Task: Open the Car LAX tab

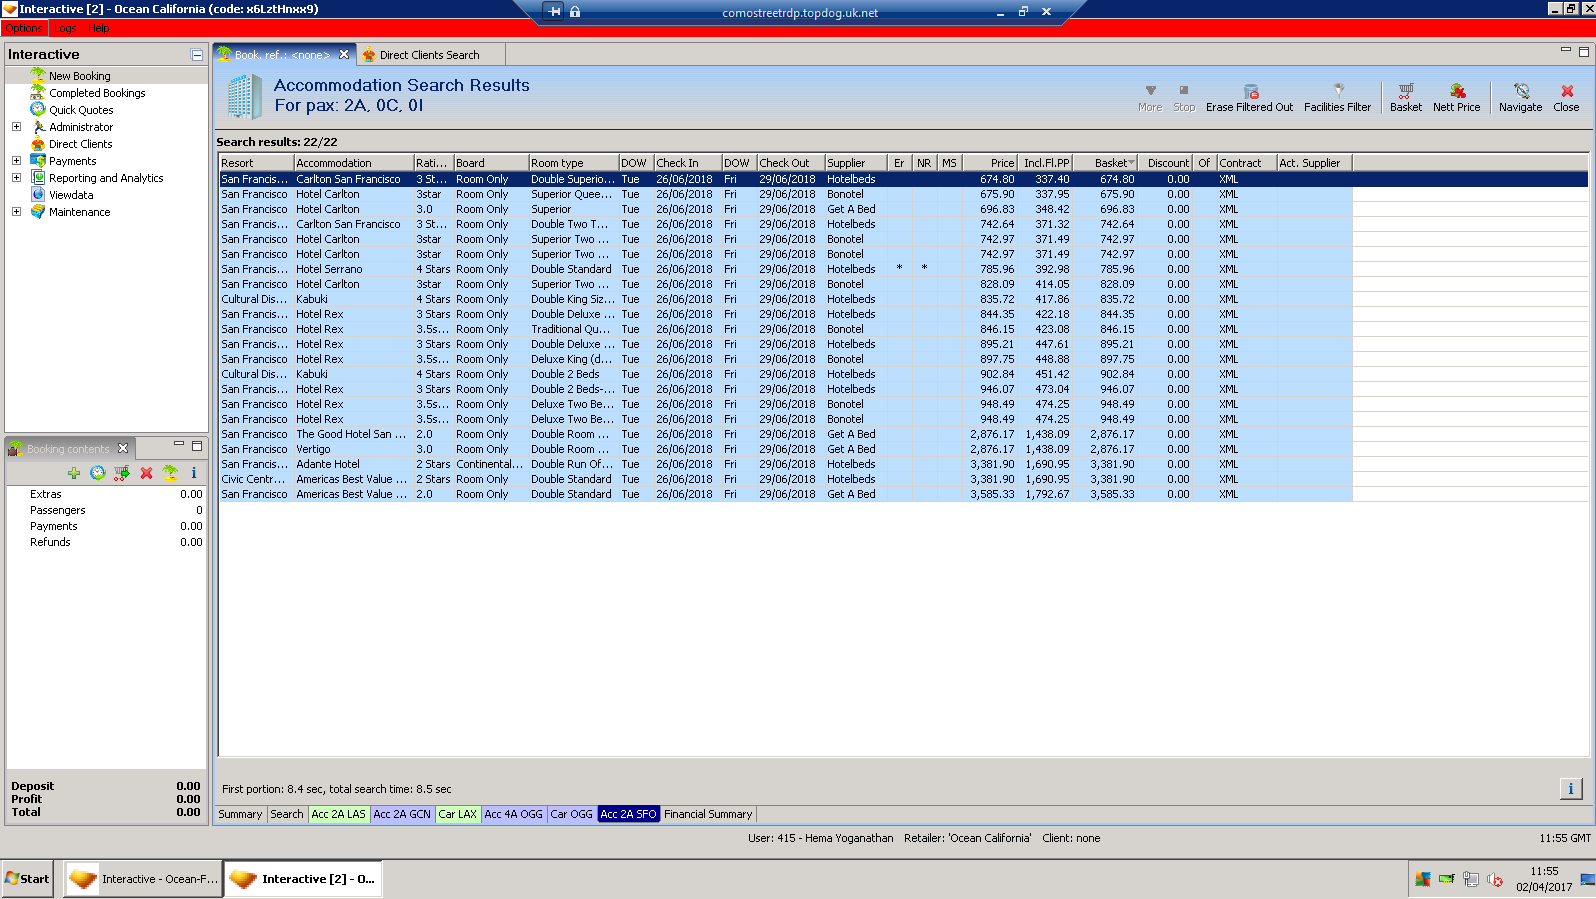Action: click(458, 814)
